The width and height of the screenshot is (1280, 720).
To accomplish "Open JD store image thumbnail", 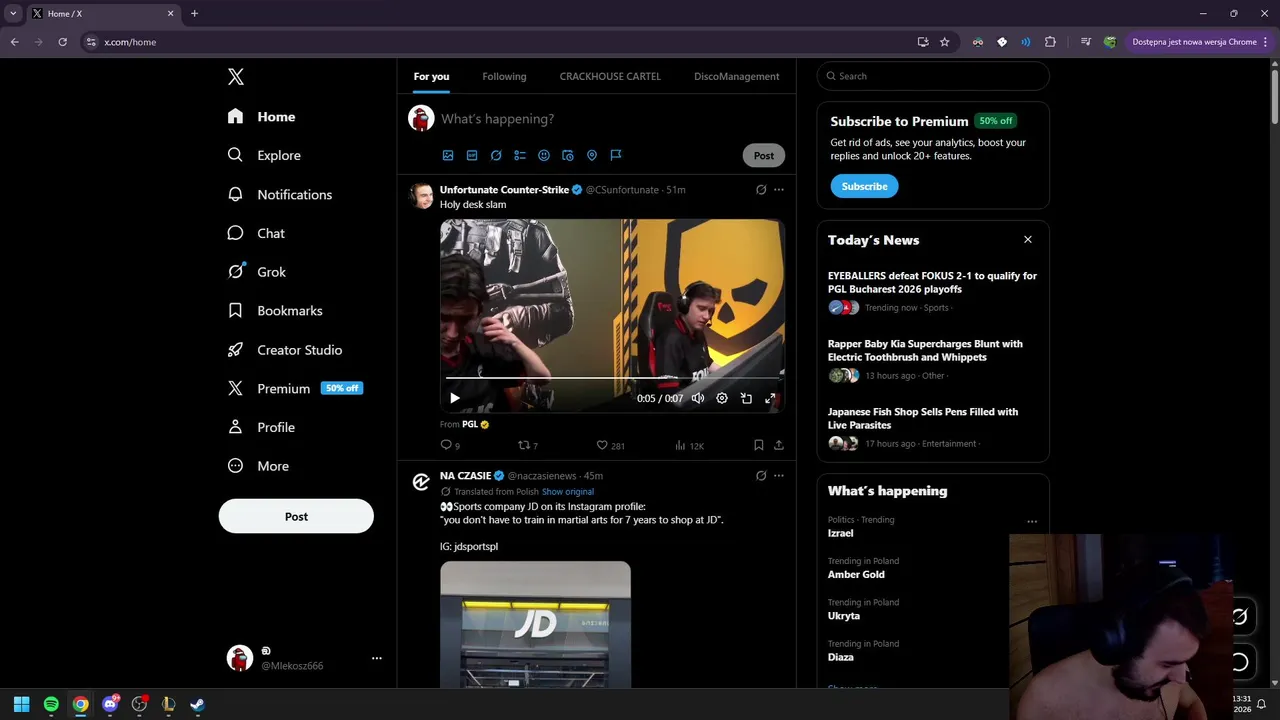I will (x=535, y=624).
